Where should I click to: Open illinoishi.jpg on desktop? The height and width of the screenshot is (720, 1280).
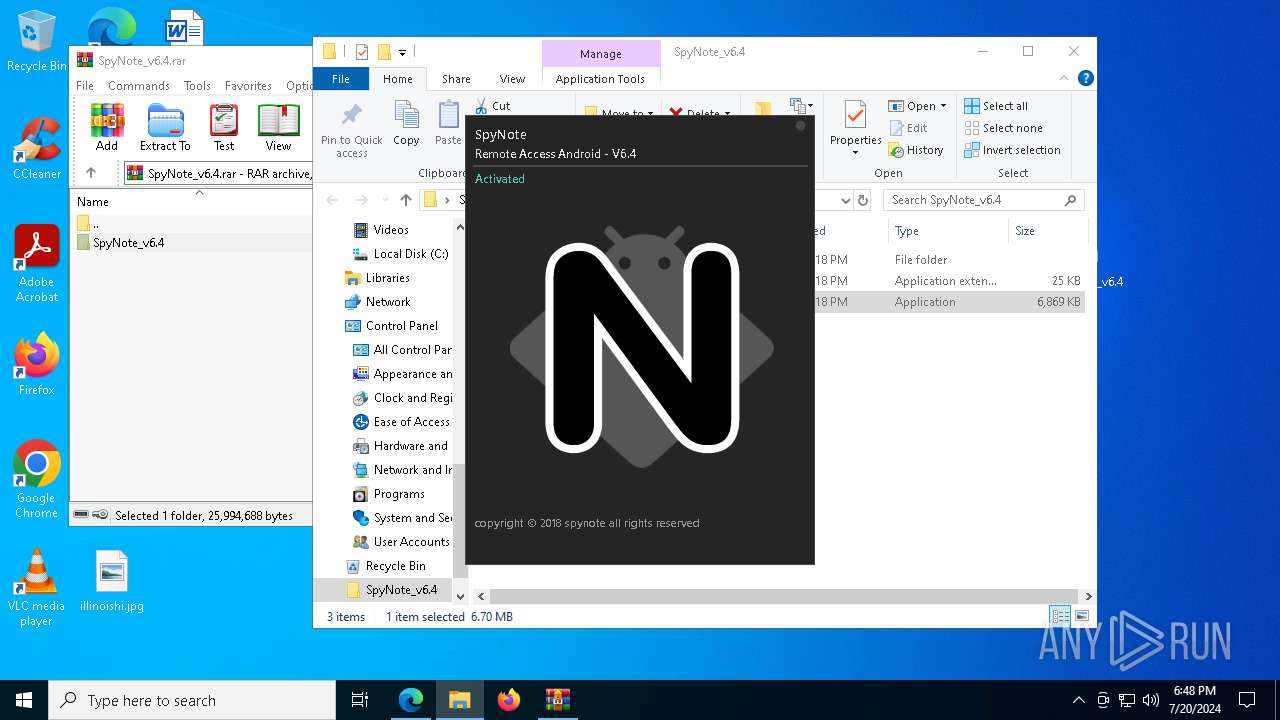coord(112,581)
